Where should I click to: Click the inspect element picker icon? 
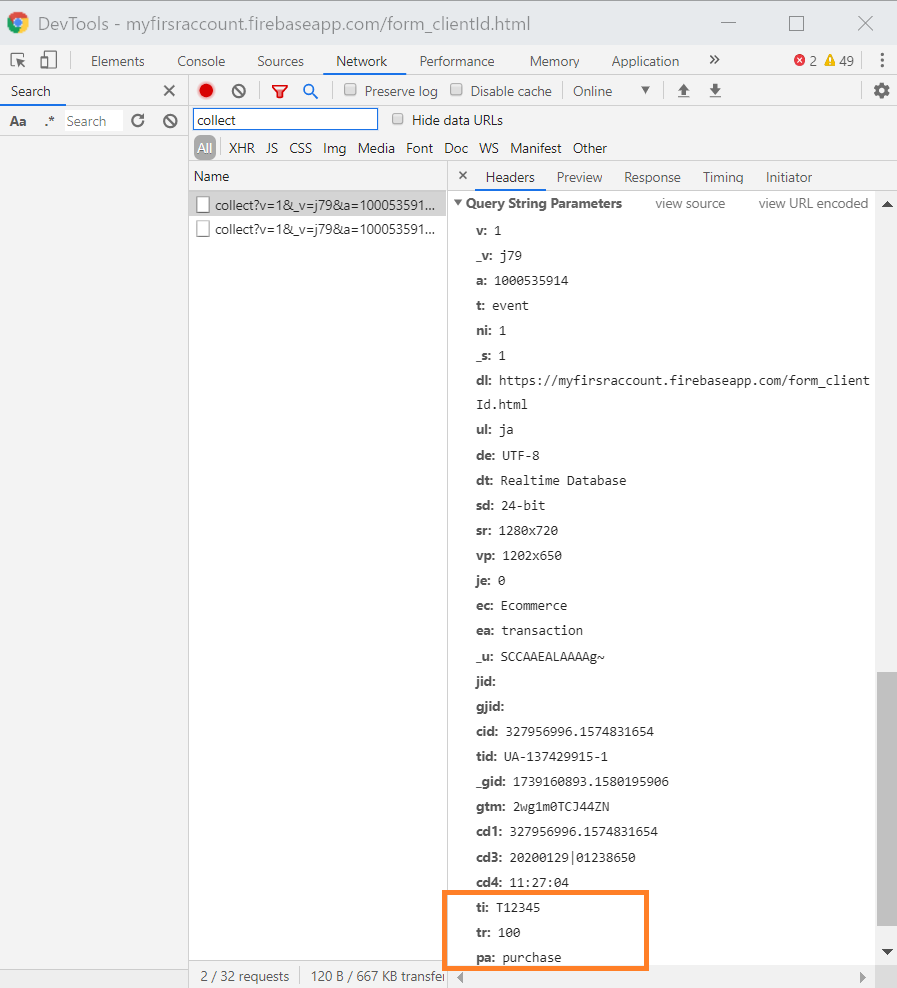[x=18, y=61]
